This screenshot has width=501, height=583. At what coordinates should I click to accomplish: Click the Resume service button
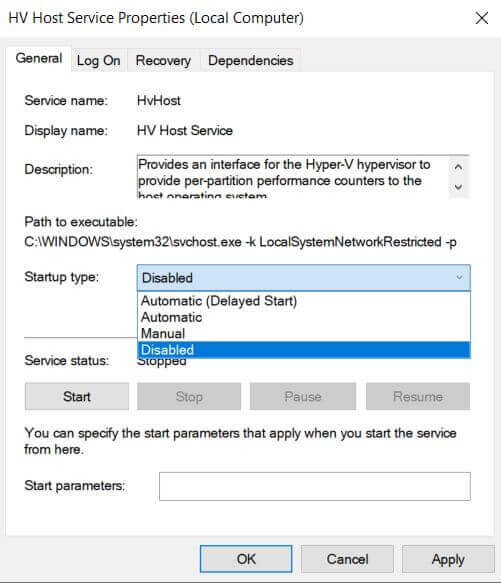point(418,396)
